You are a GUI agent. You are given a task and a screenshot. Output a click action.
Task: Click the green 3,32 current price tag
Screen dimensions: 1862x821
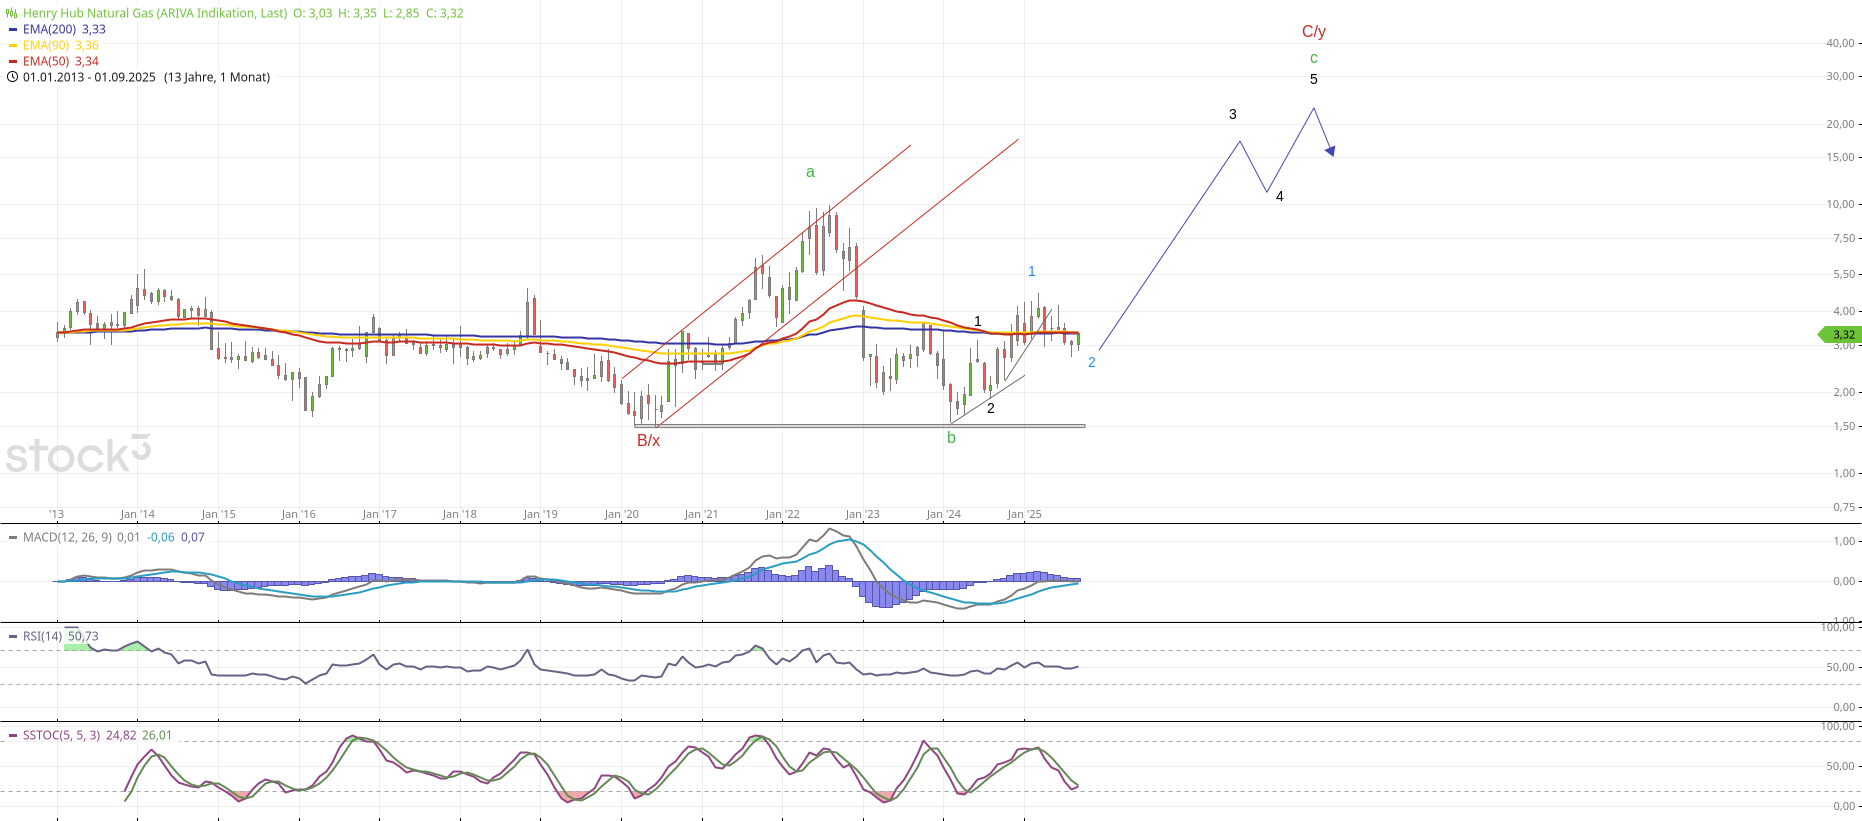pyautogui.click(x=1840, y=335)
